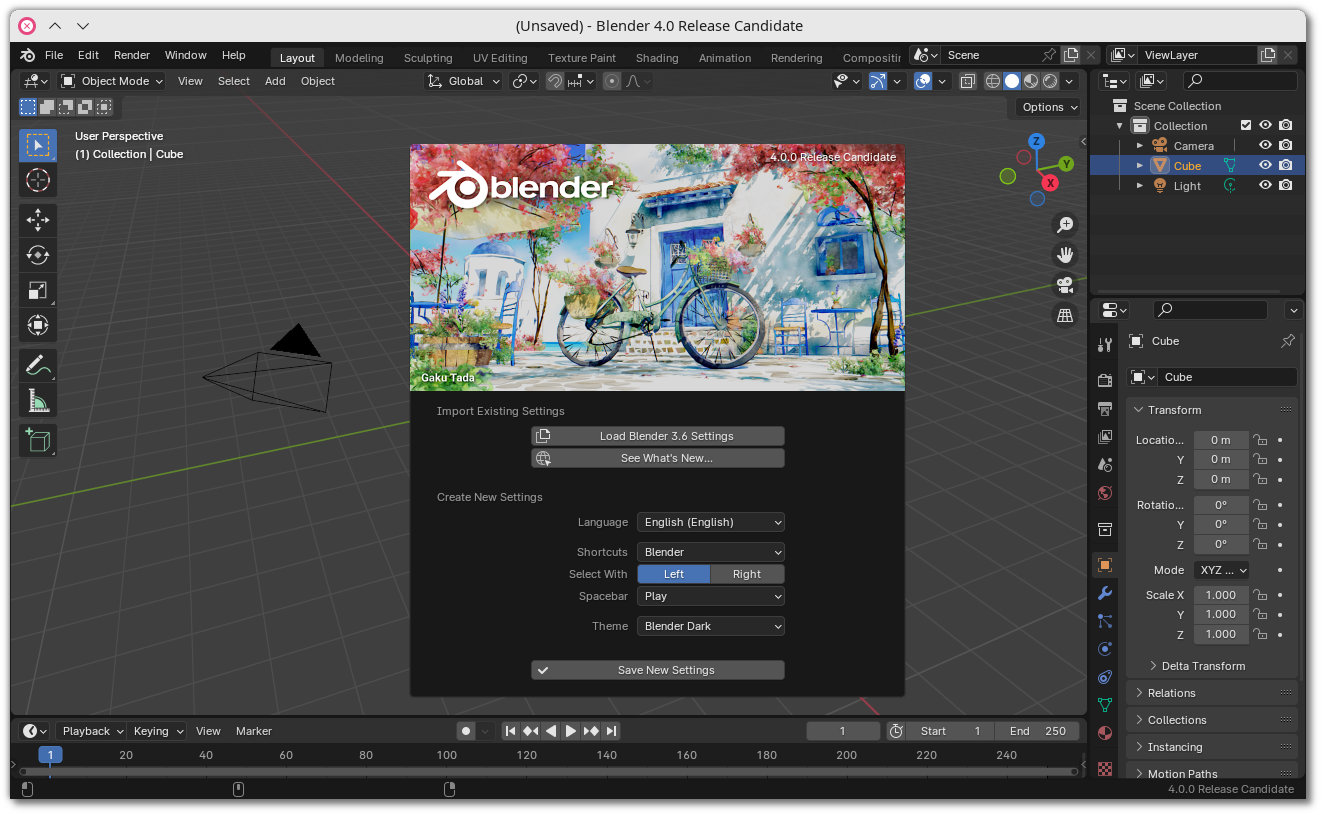This screenshot has height=815, width=1322.
Task: Open the rotation Mode XYZ dropdown
Action: [x=1221, y=570]
